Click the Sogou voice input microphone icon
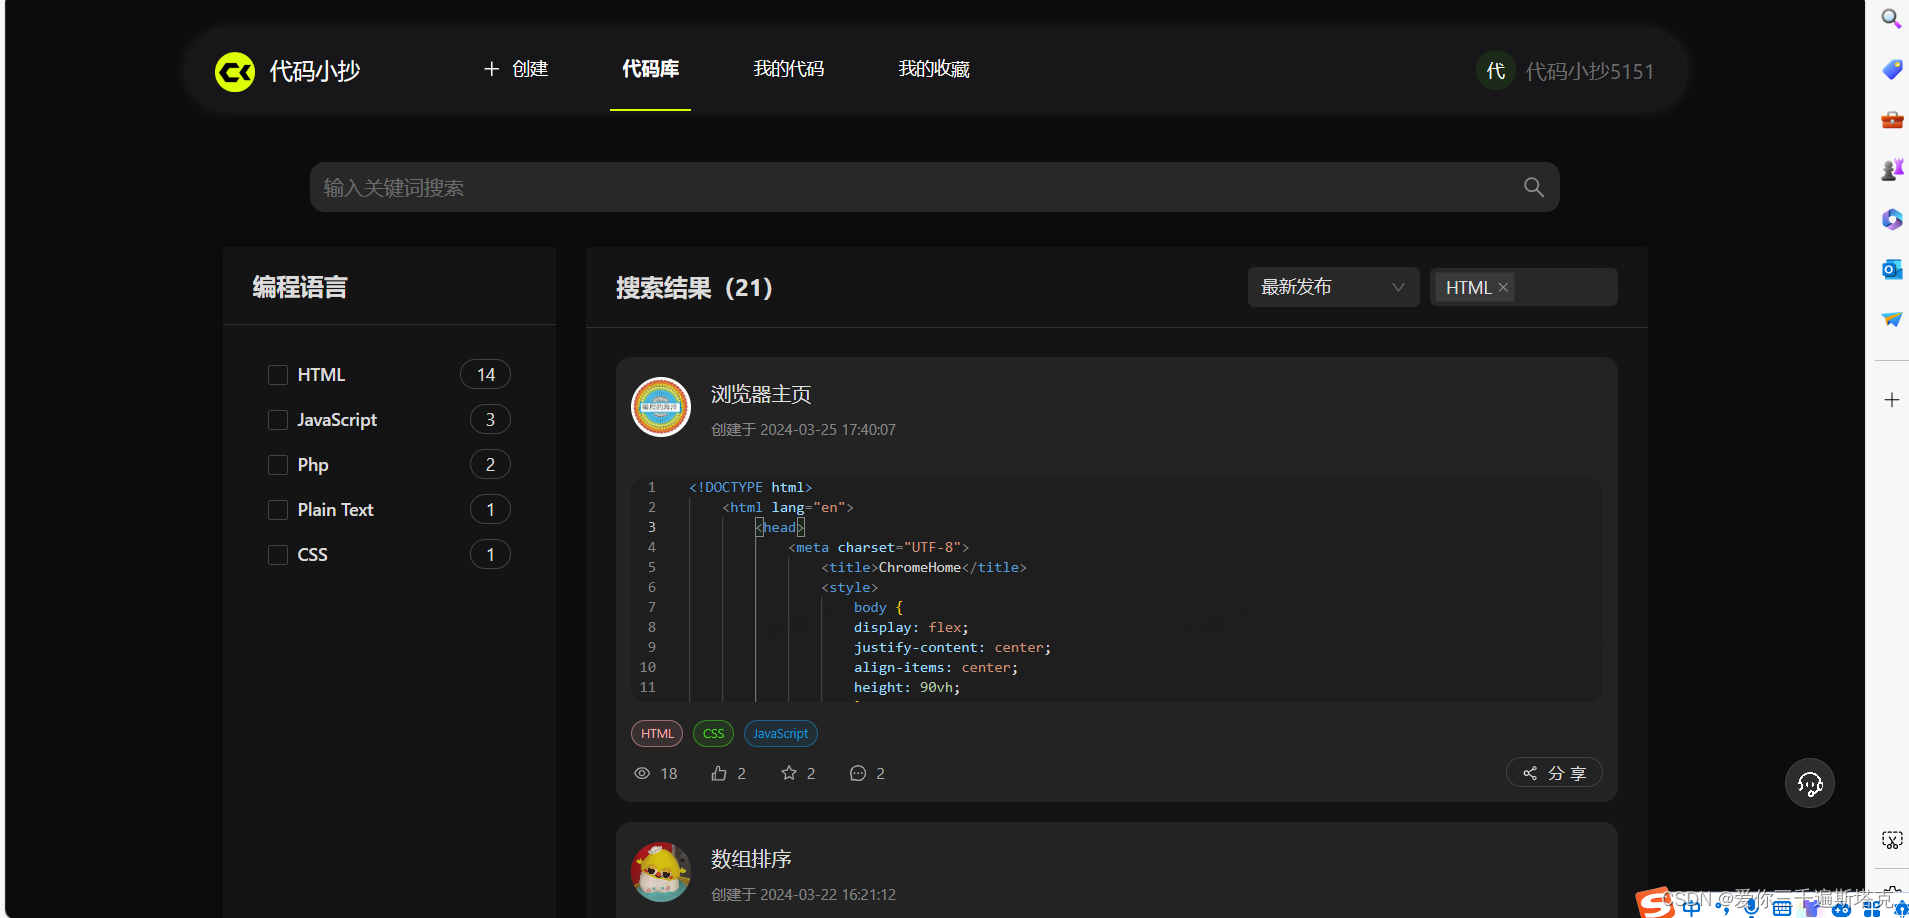 (x=1750, y=906)
